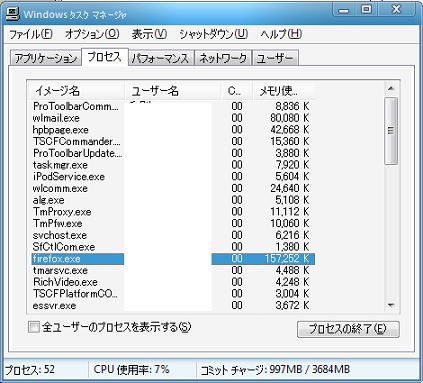
Task: Minimize the Task Manager window
Action: click(344, 10)
